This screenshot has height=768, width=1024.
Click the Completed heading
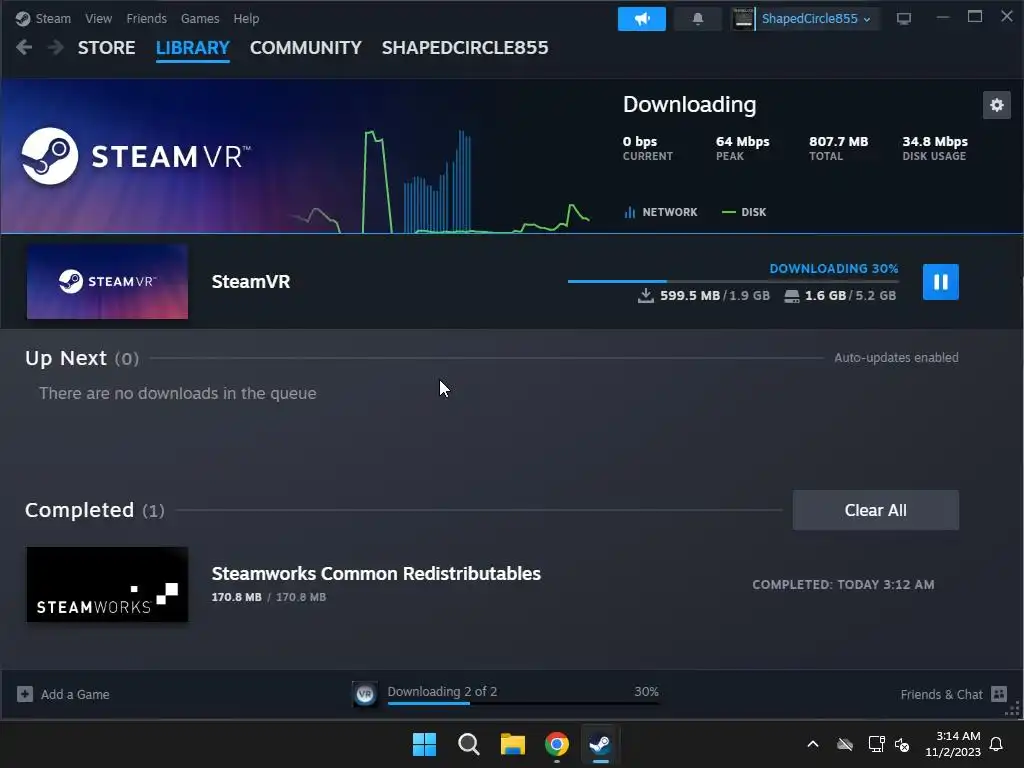[x=79, y=510]
